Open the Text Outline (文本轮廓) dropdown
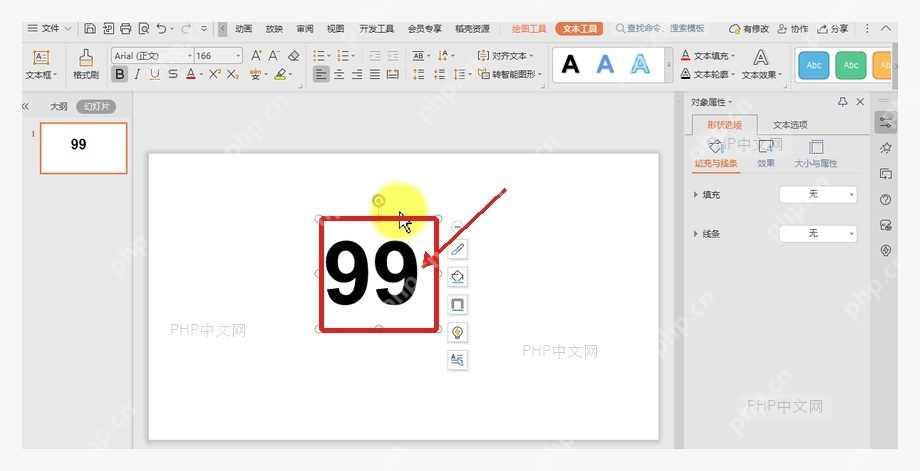 (708, 74)
